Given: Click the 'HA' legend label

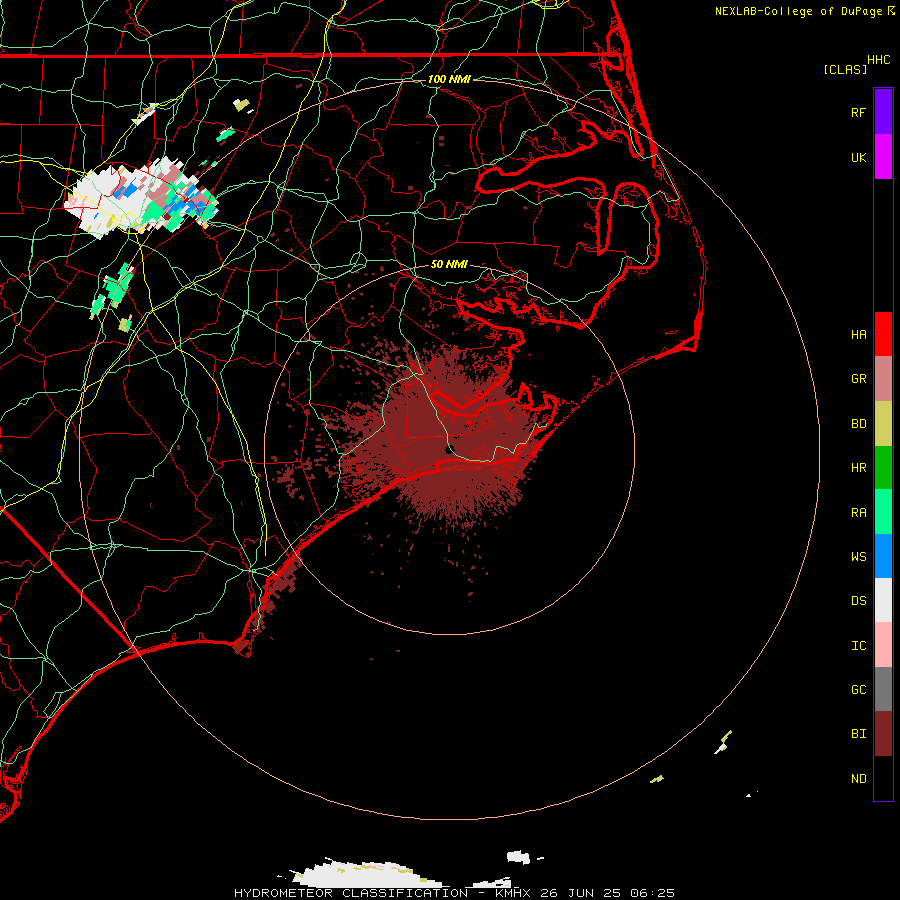Looking at the screenshot, I should (x=858, y=335).
